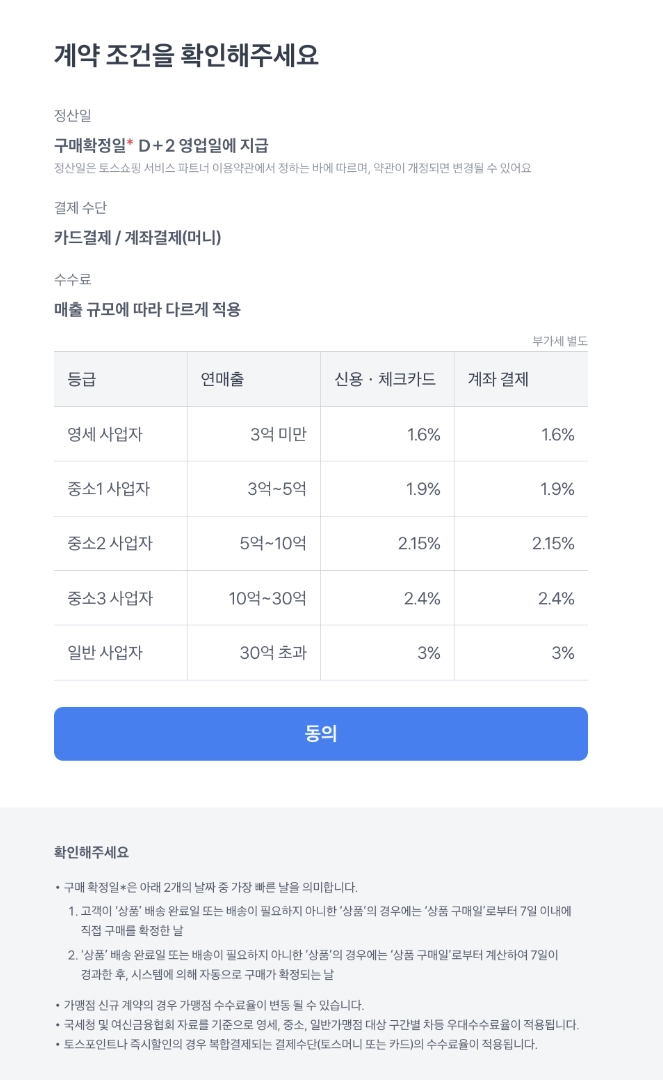
Task: Click the 신용・체크카드 column header
Action: pos(385,379)
